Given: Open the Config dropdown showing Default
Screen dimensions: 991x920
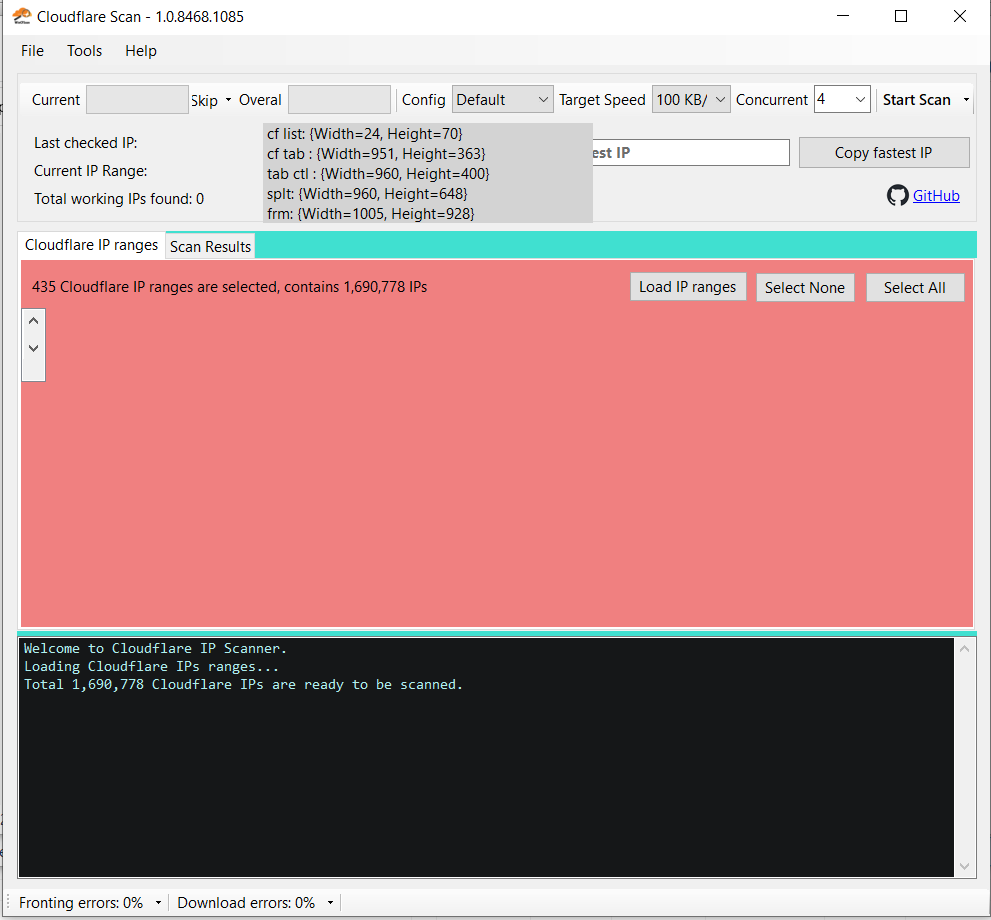Looking at the screenshot, I should 543,99.
